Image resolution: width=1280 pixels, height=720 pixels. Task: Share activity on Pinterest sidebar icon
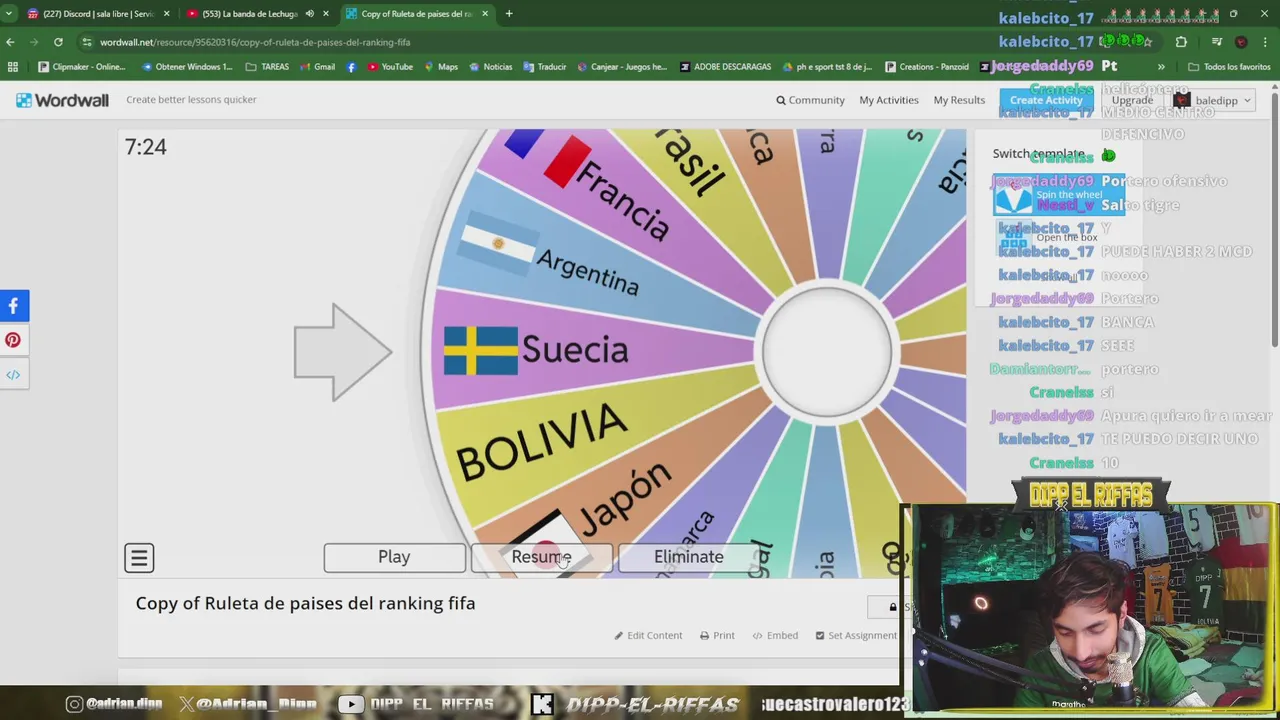[14, 340]
